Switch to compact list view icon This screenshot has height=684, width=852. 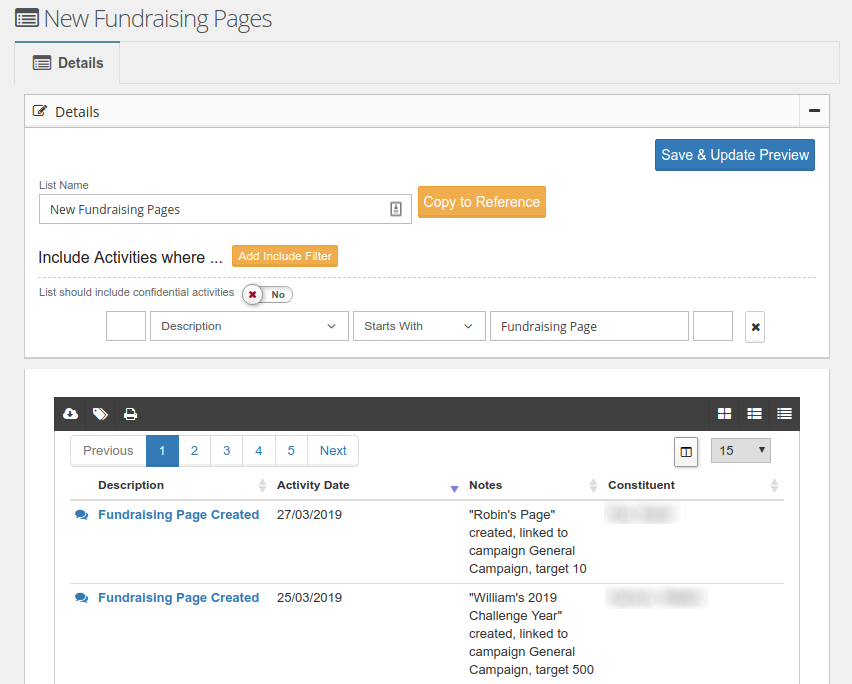(x=784, y=414)
